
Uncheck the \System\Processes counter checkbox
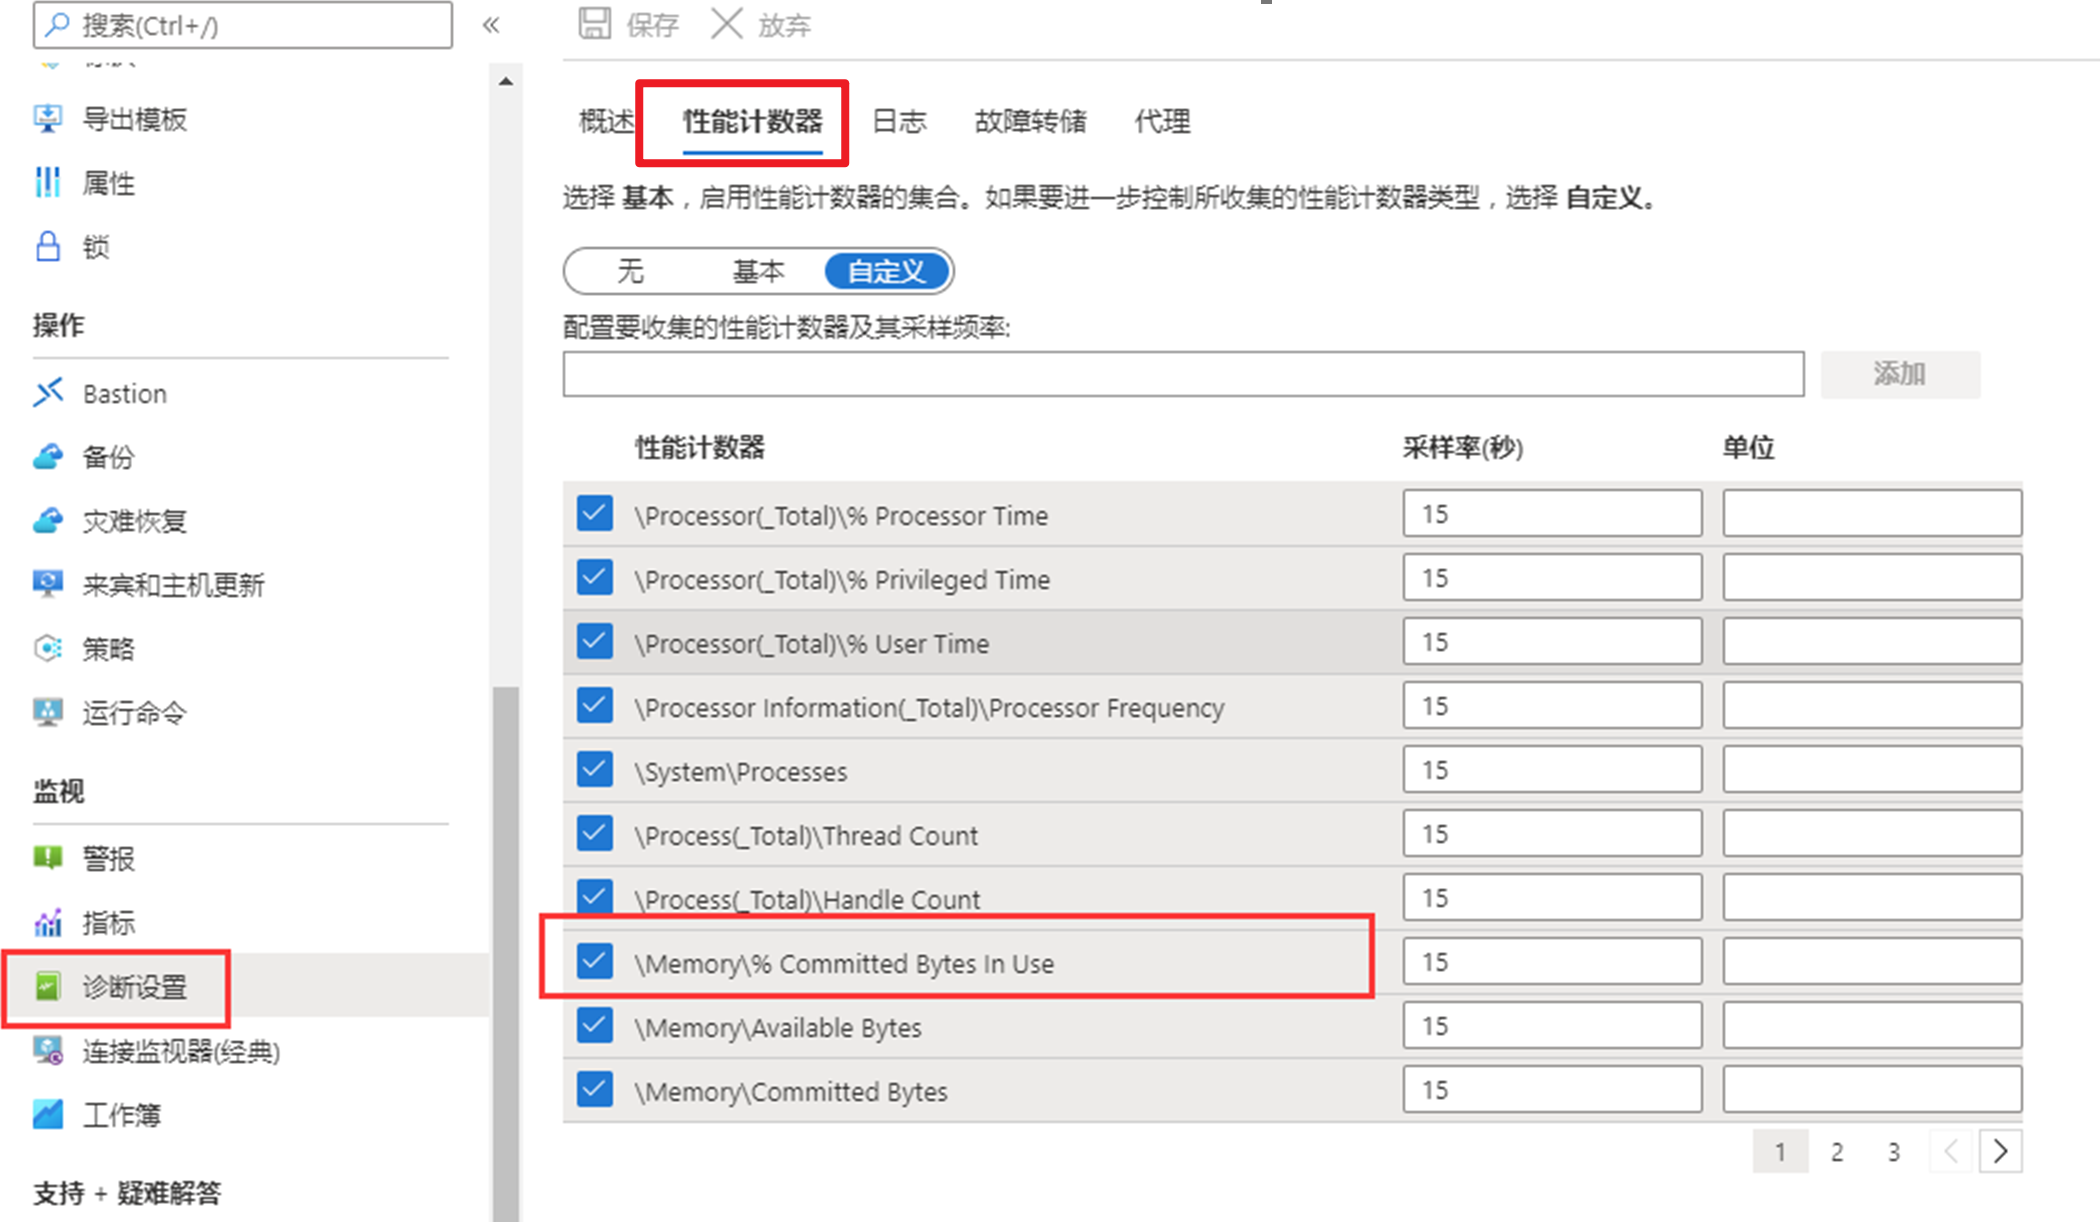point(595,770)
